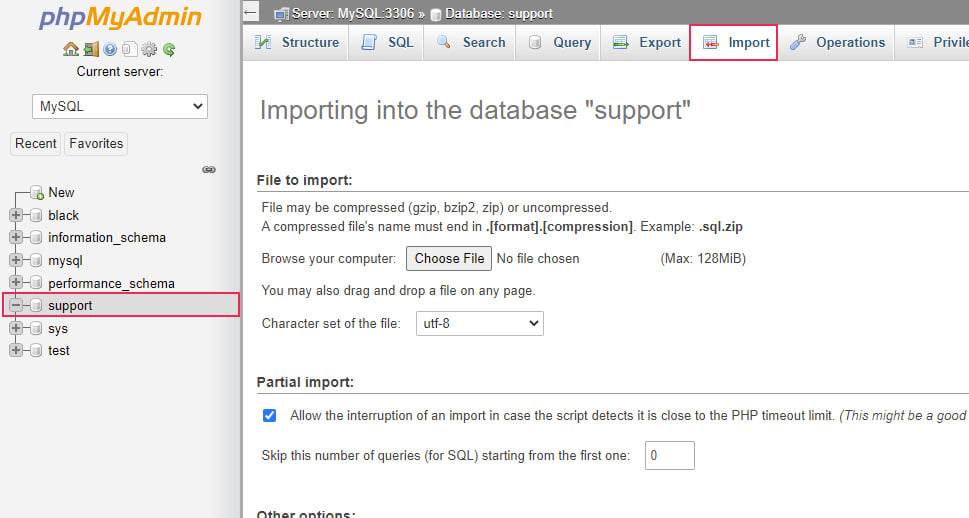Open navigation panel settings gear icon
Viewport: 969px width, 518px height.
point(149,49)
